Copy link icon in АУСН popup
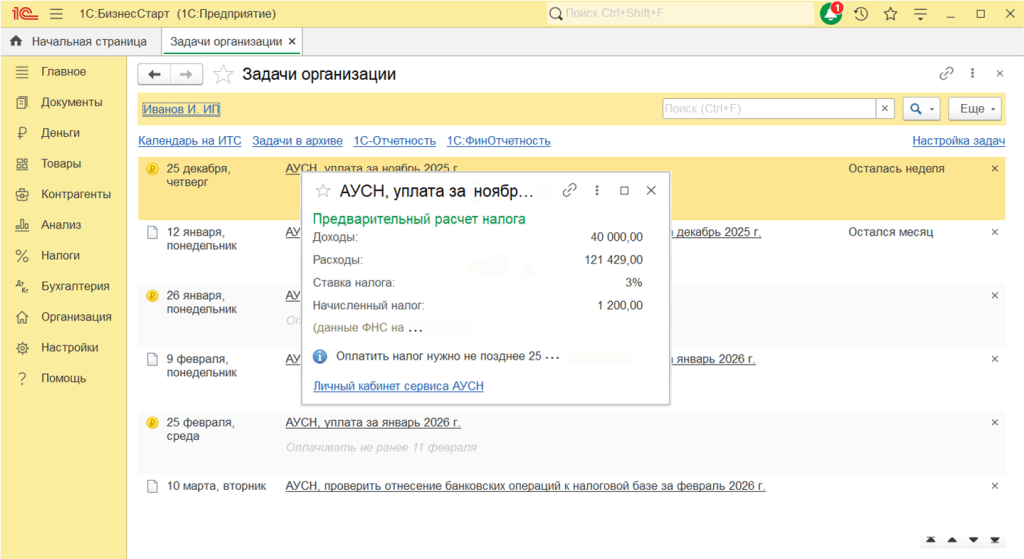 [x=570, y=190]
